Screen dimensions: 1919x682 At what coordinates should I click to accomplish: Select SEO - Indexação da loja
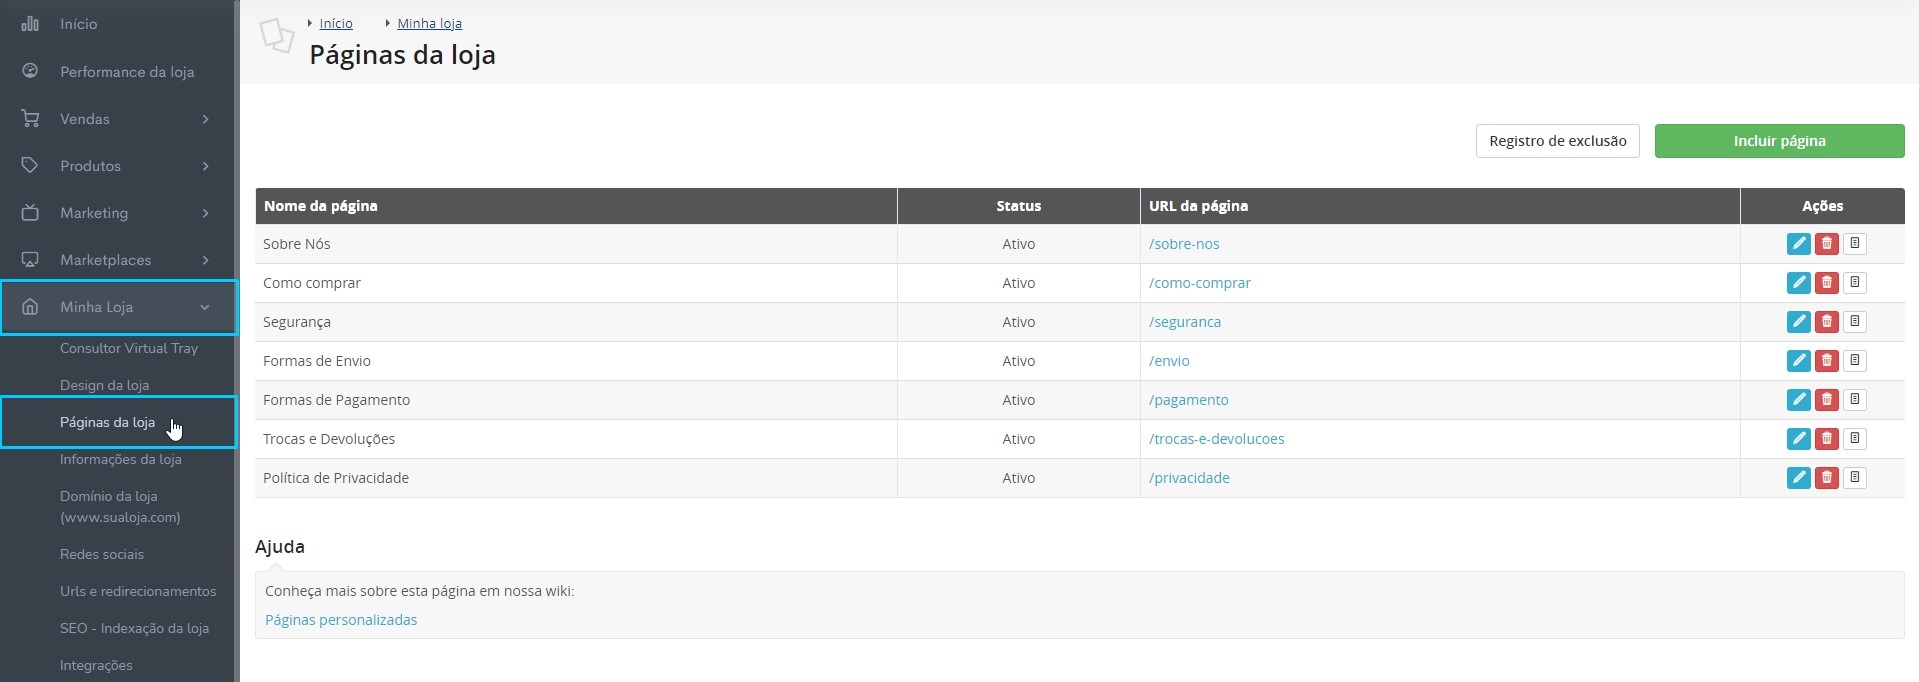(134, 628)
